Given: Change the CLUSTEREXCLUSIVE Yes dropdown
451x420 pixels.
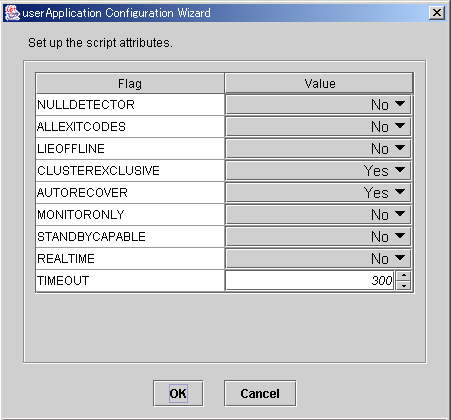Looking at the screenshot, I should 318,171.
